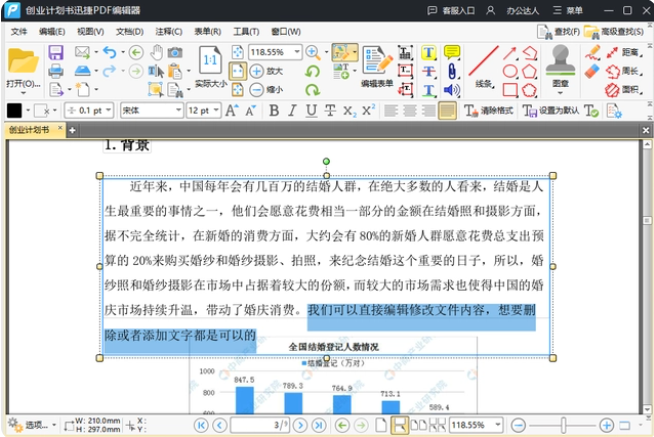Open the Comments (C) menu
The width and height of the screenshot is (654, 437).
[169, 32]
